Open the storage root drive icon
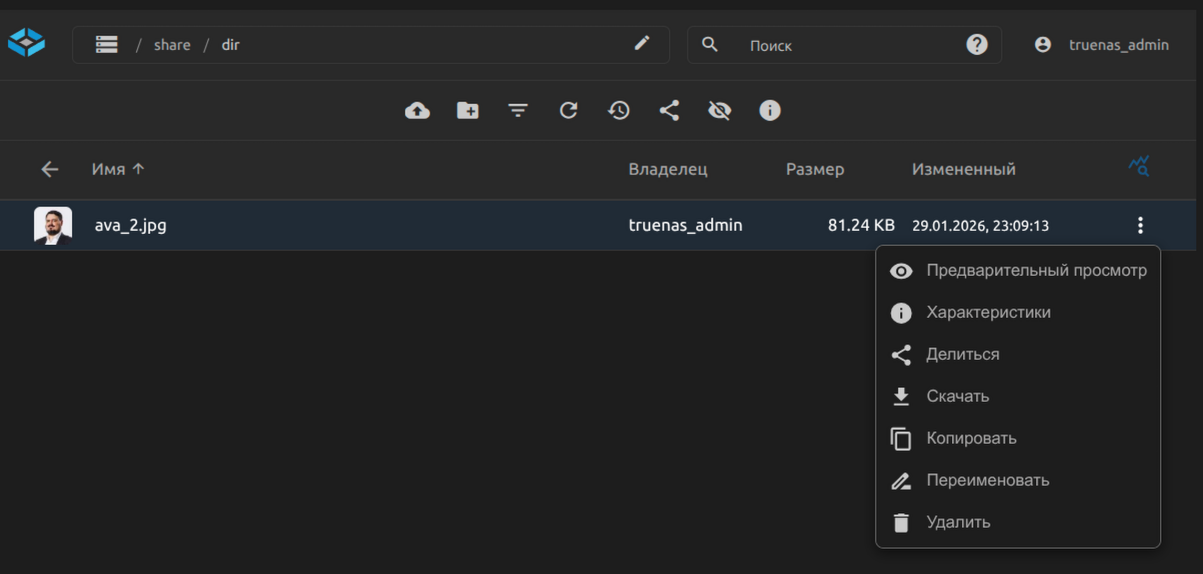 click(107, 45)
